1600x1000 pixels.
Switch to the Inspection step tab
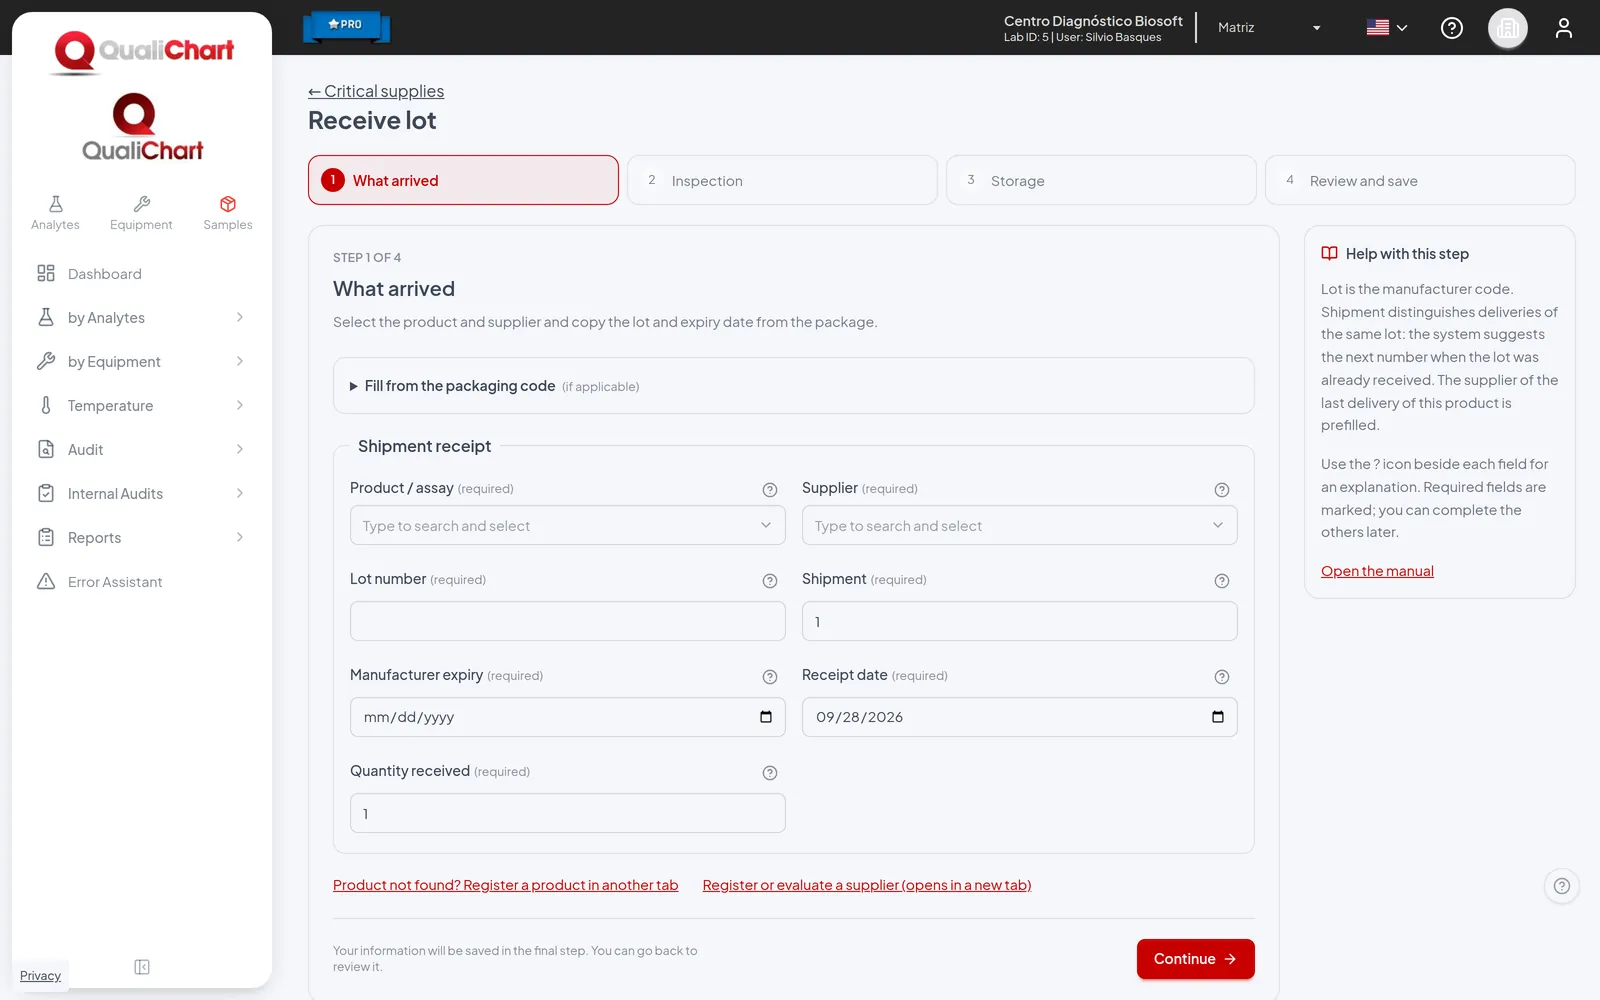tap(782, 180)
